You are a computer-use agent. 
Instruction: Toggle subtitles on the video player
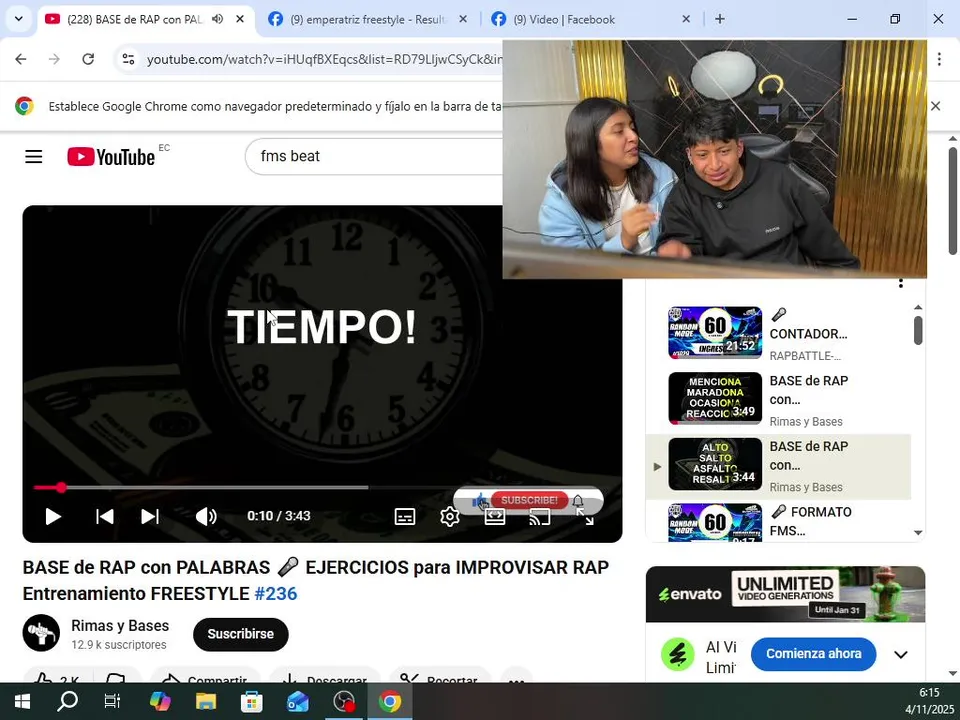tap(405, 517)
